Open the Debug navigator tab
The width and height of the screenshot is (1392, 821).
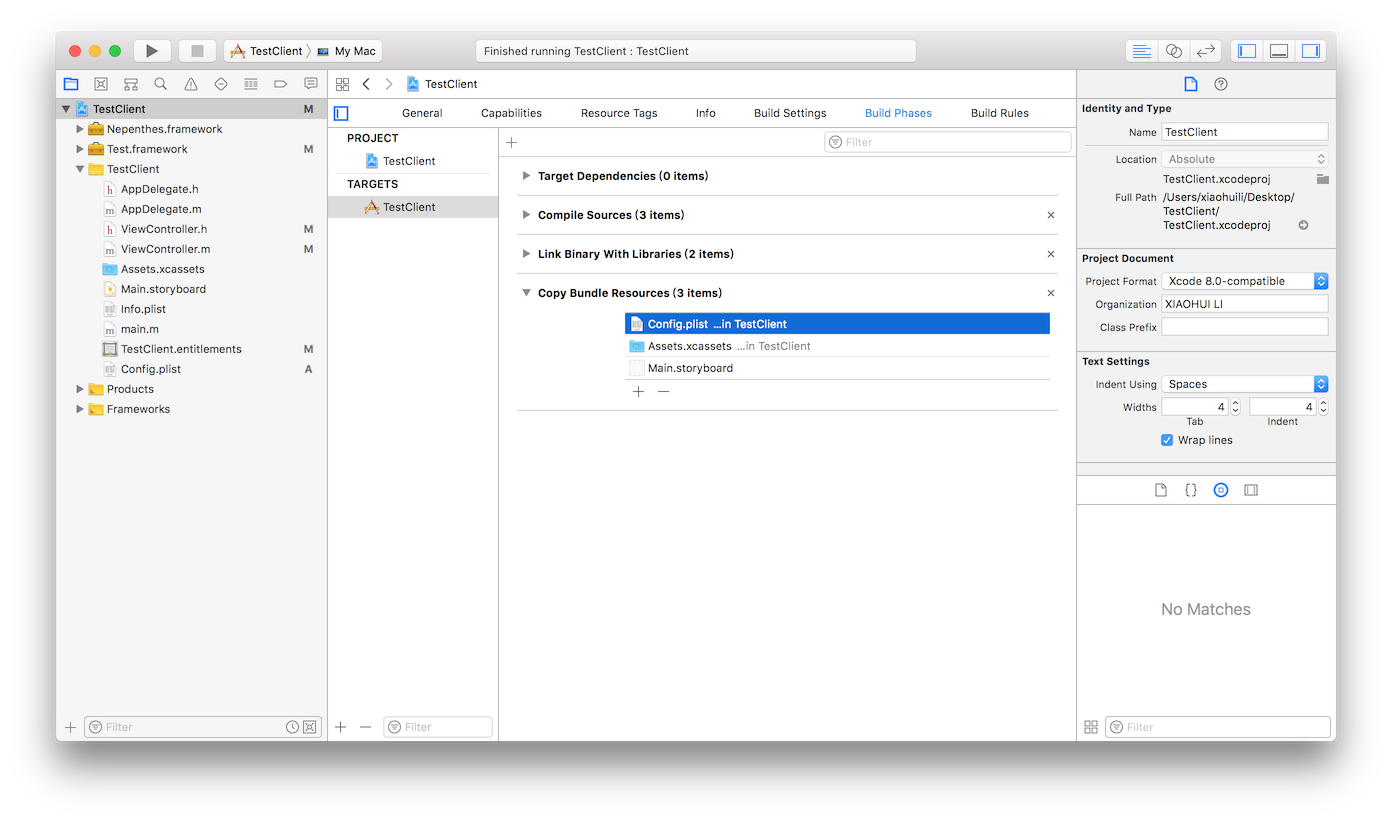(251, 84)
